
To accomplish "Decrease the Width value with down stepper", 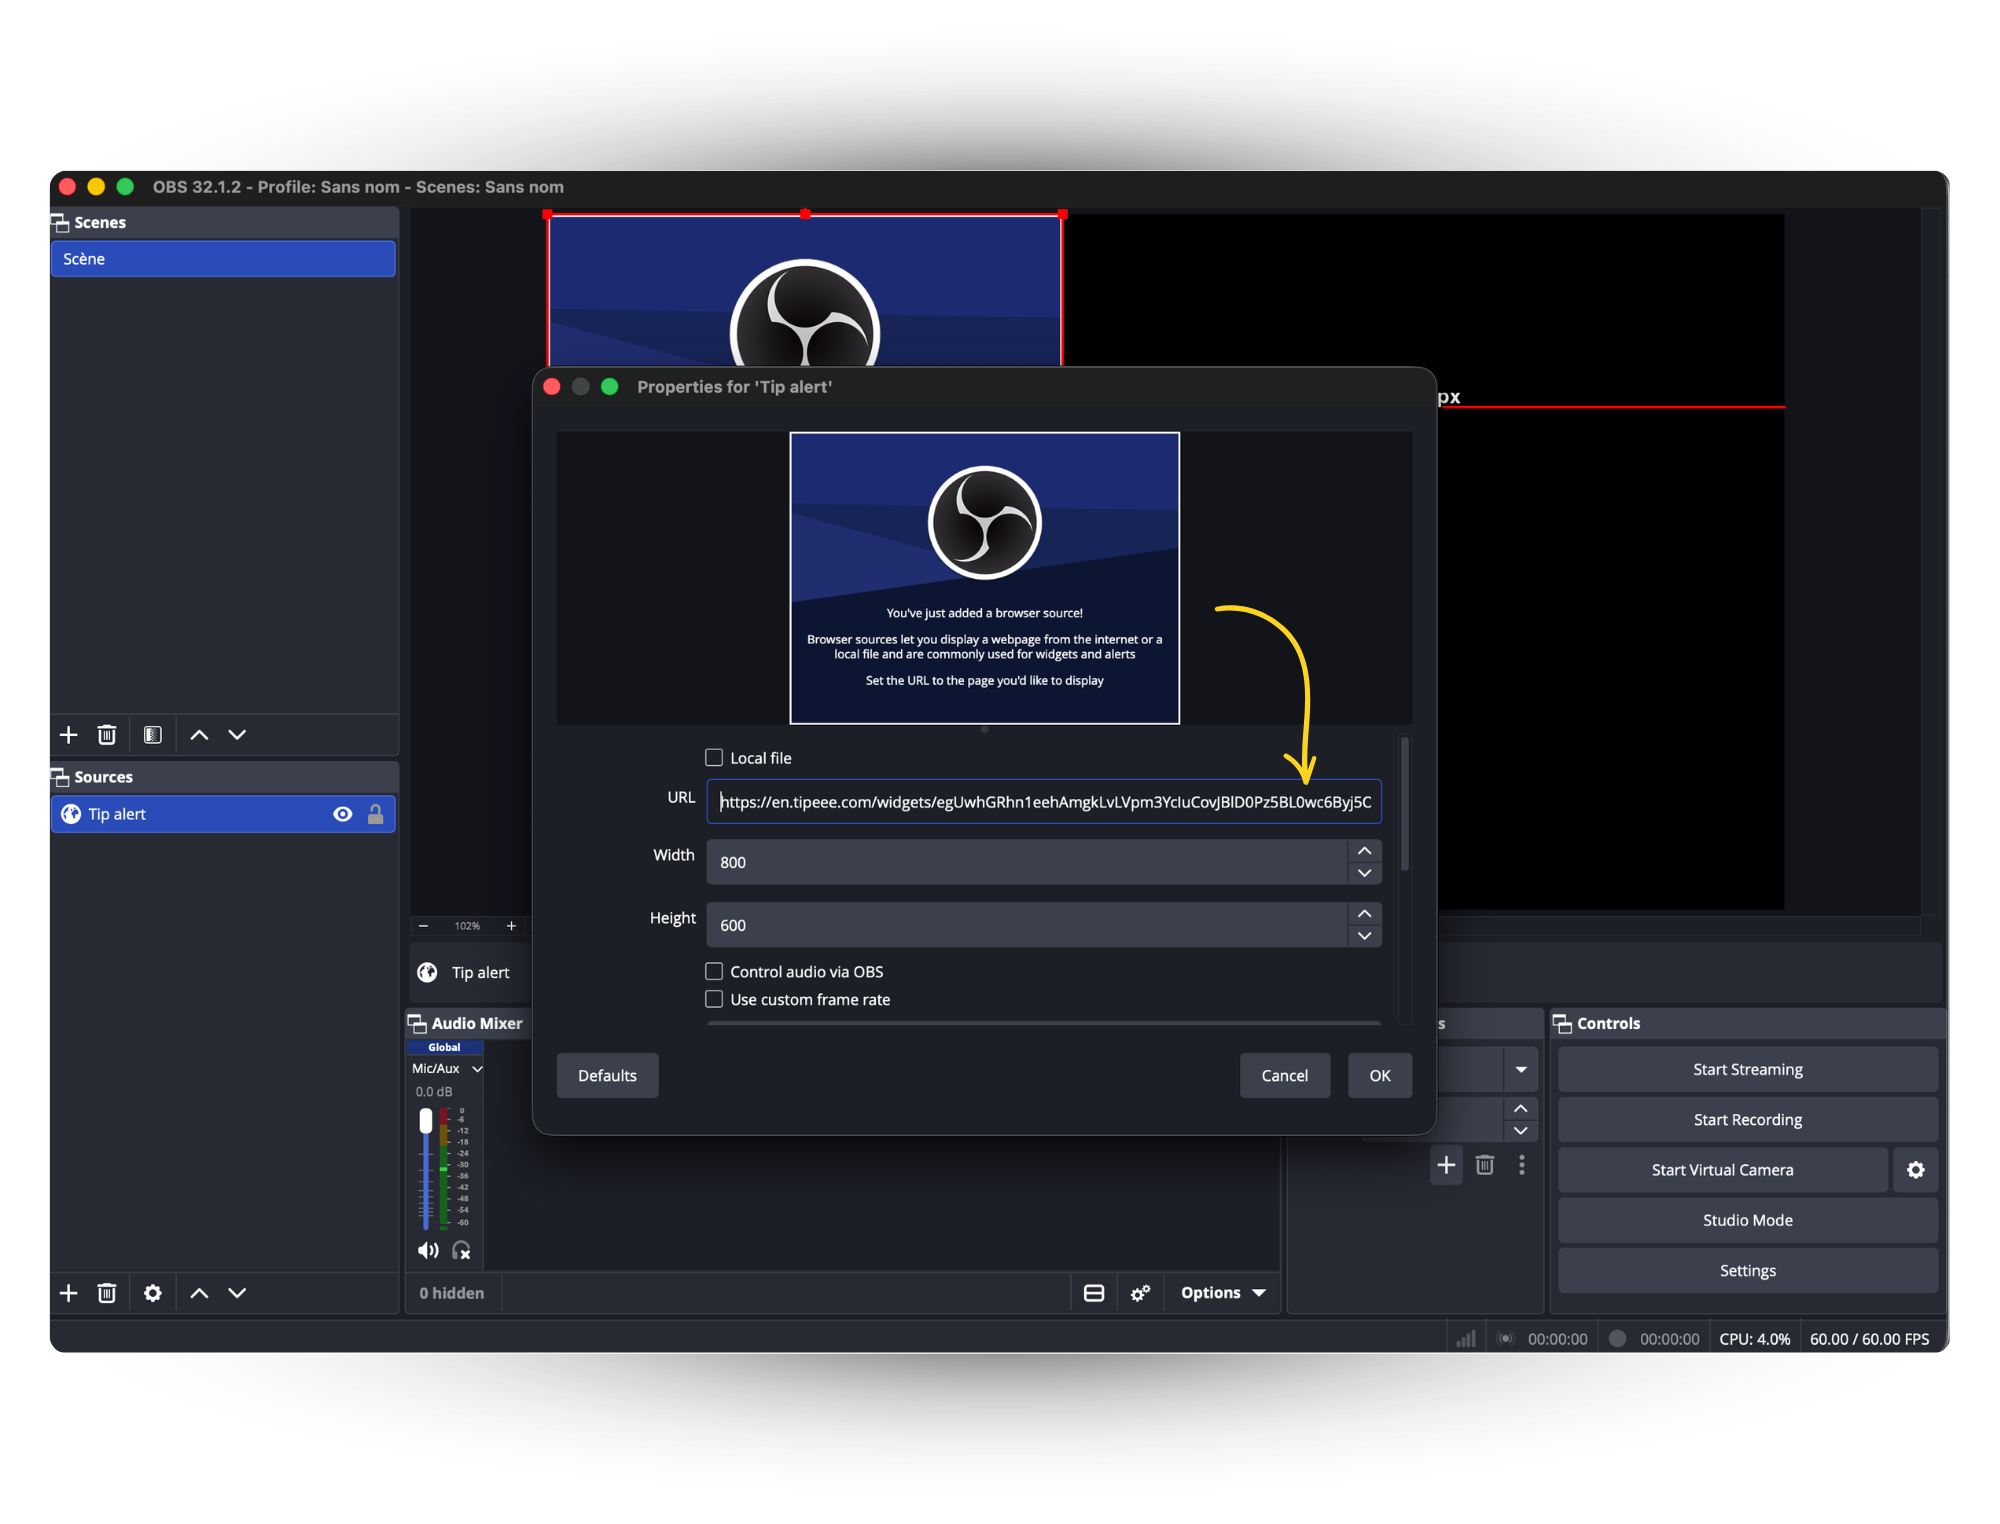I will click(x=1365, y=874).
